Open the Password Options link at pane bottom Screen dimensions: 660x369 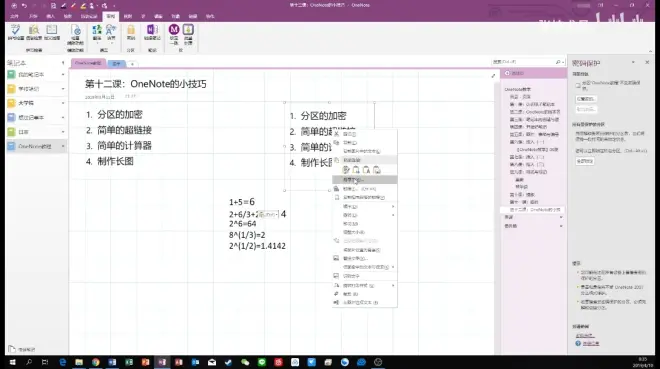[x=585, y=335]
